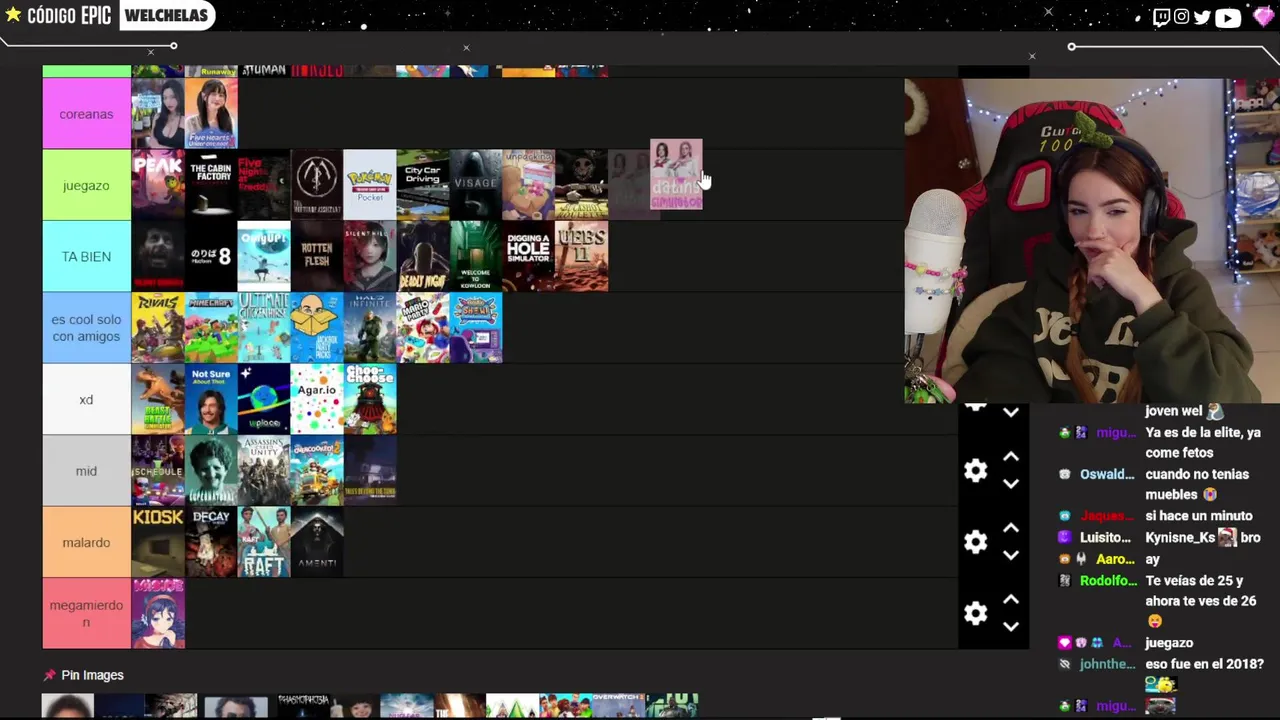The height and width of the screenshot is (720, 1280).
Task: Pick the dating simulator tile being dragged
Action: (x=676, y=175)
